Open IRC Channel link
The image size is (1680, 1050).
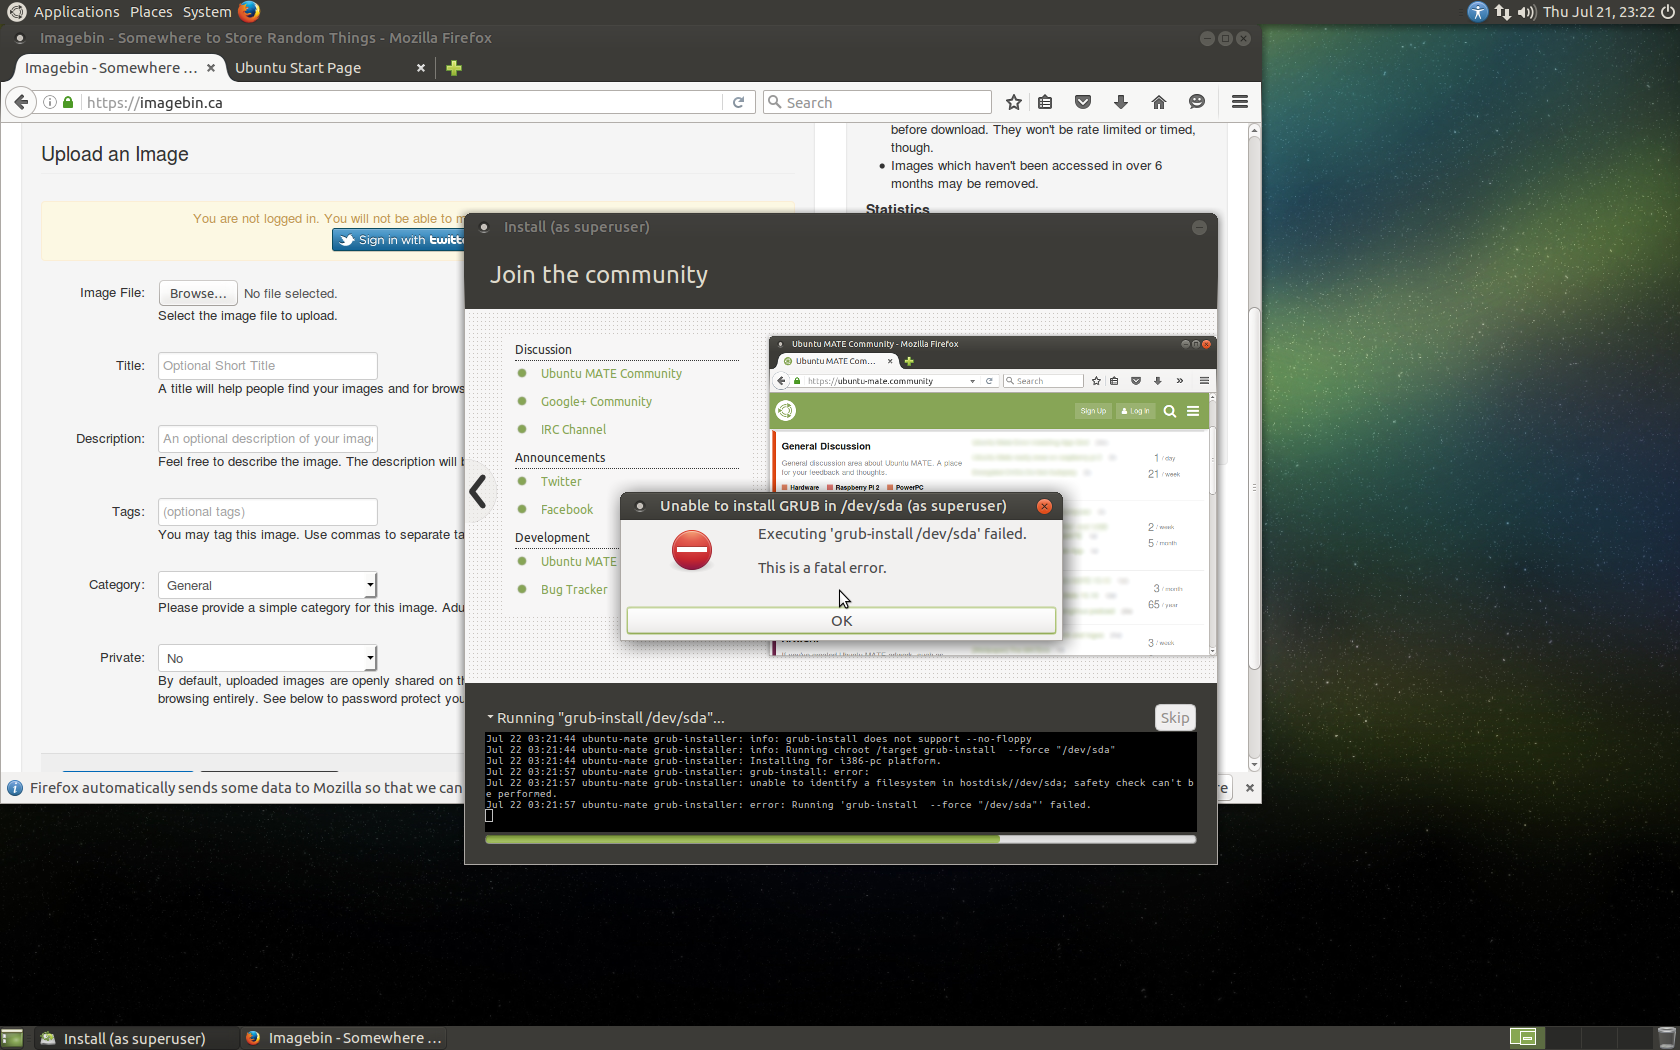(573, 429)
